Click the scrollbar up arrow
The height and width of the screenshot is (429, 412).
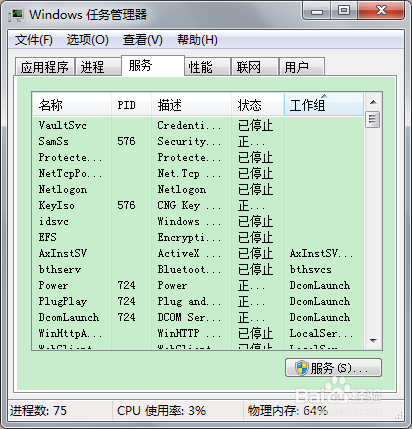pos(373,102)
